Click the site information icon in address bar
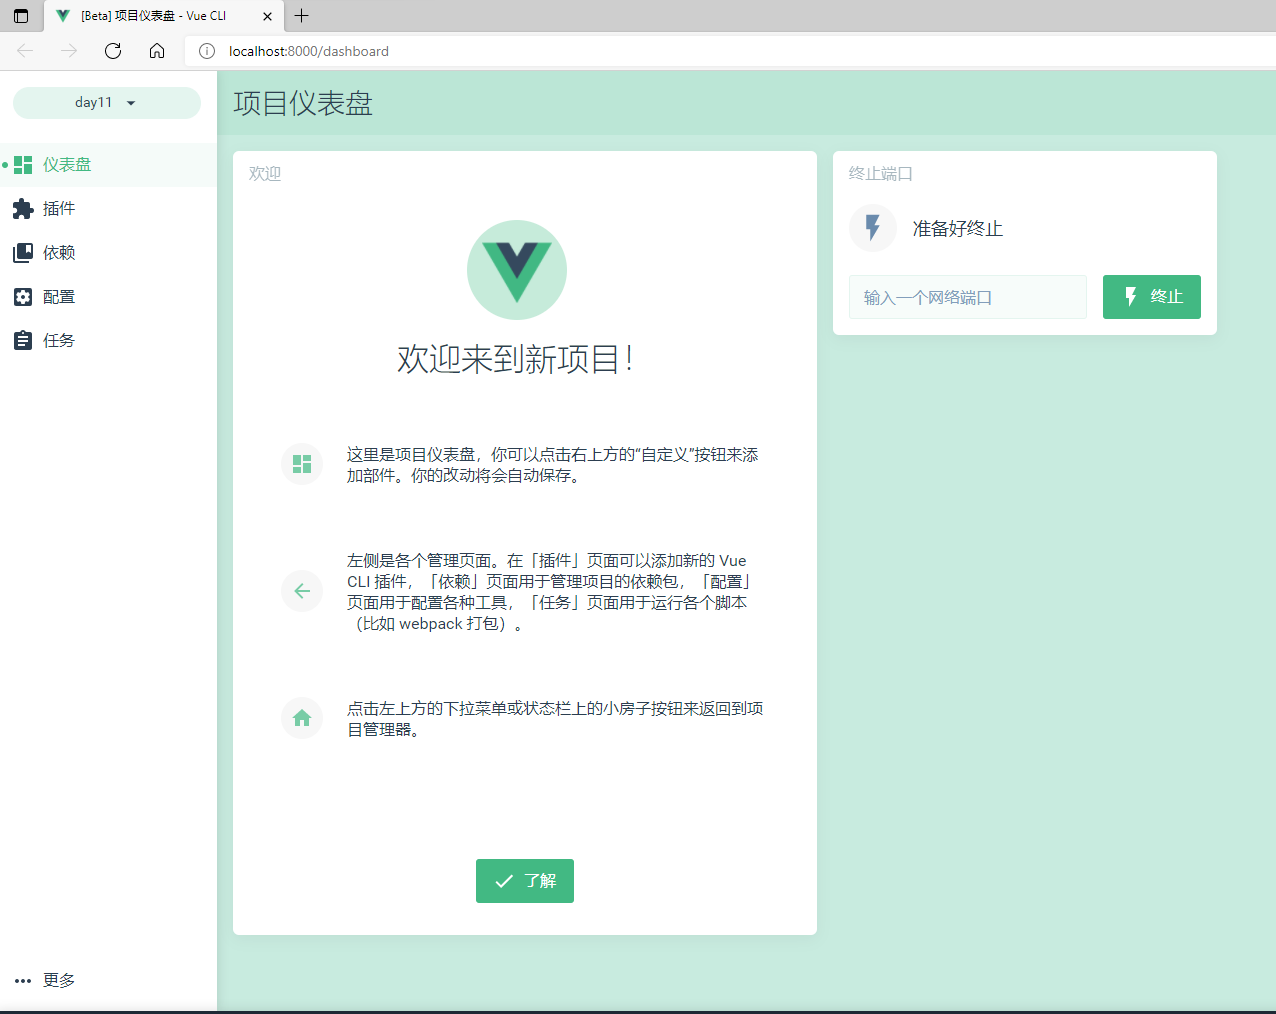This screenshot has width=1276, height=1014. pos(207,51)
